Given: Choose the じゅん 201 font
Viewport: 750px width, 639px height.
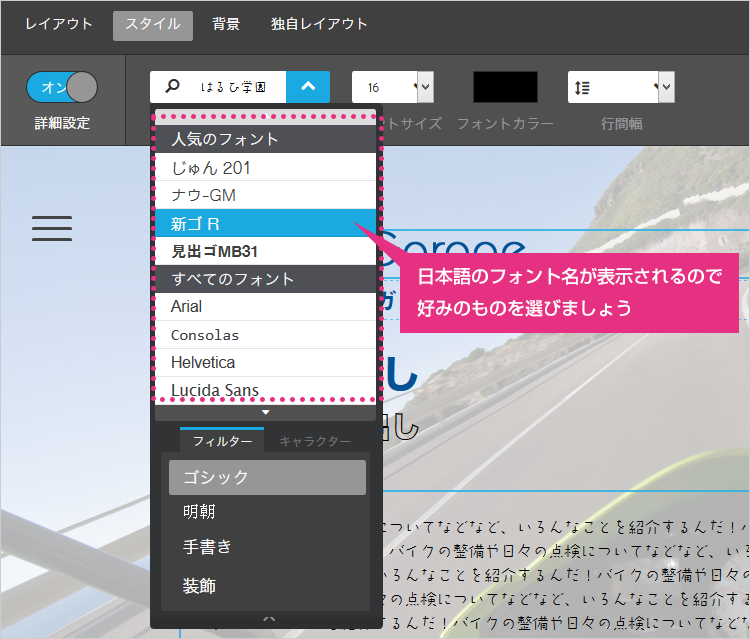Looking at the screenshot, I should [x=265, y=167].
